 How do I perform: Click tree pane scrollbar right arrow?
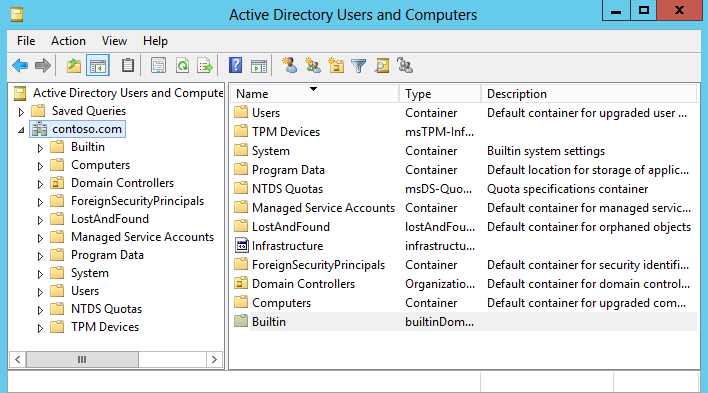click(214, 360)
